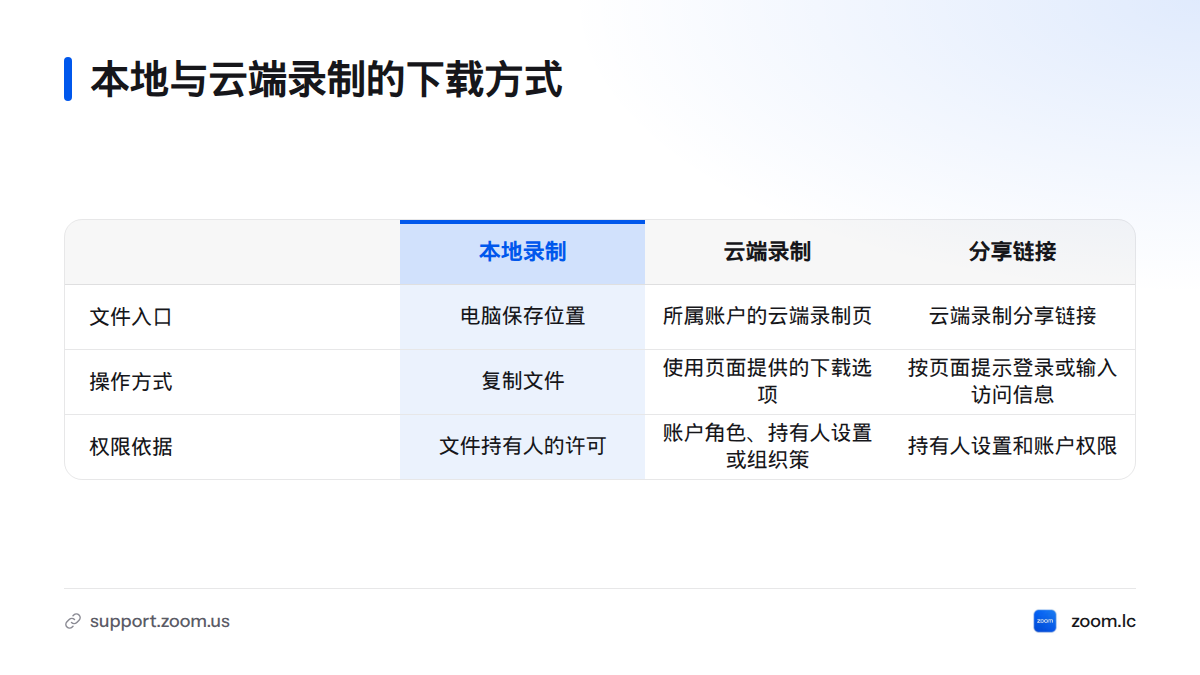Screen dimensions: 1200x675
Task: Click the blue Zoom logo icon
Action: [1045, 621]
